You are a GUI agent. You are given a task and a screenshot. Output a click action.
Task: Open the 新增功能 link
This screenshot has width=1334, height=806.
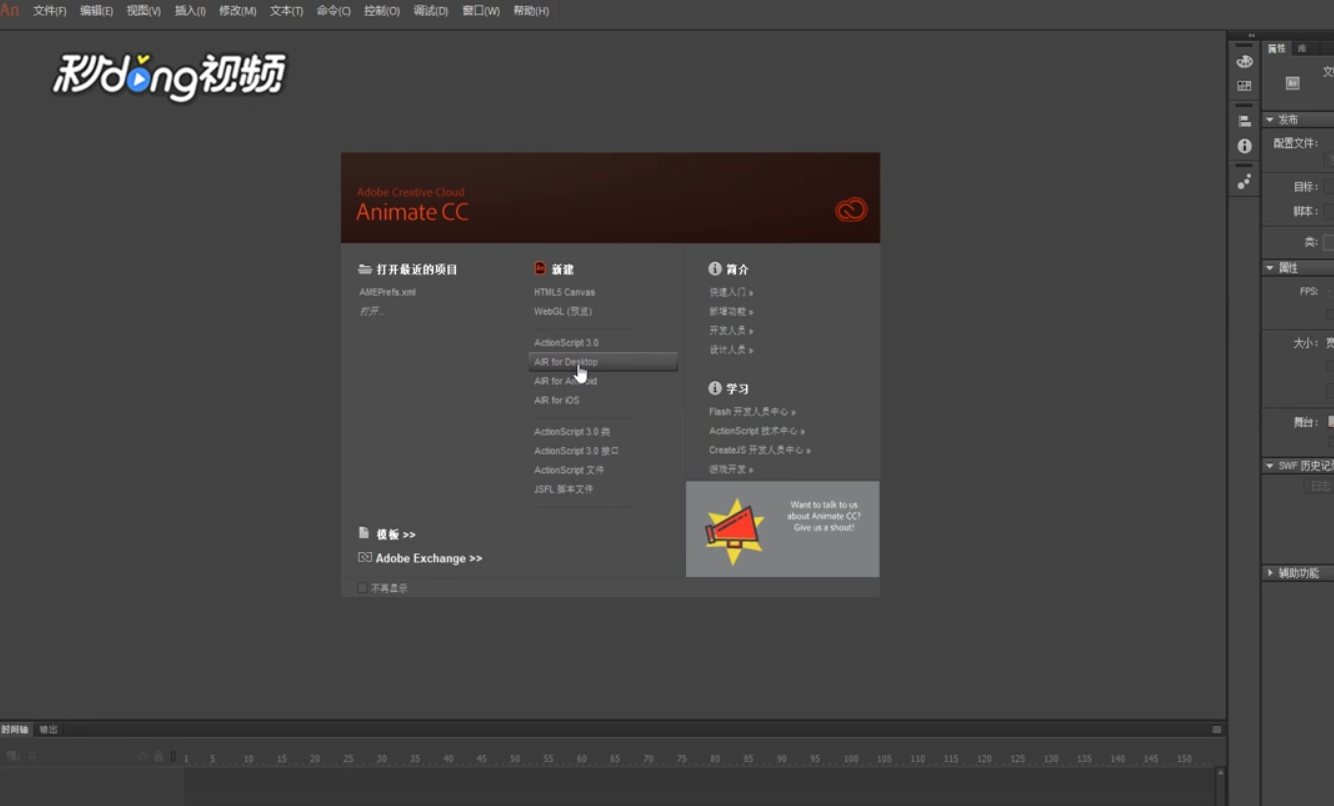click(731, 311)
